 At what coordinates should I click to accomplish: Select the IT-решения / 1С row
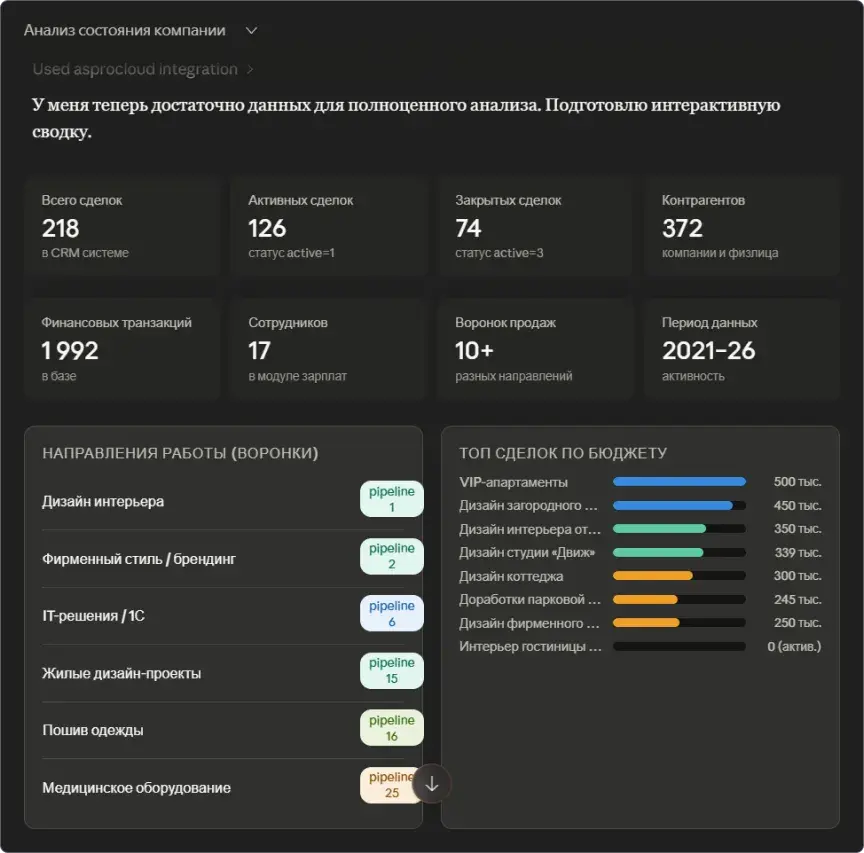(223, 616)
